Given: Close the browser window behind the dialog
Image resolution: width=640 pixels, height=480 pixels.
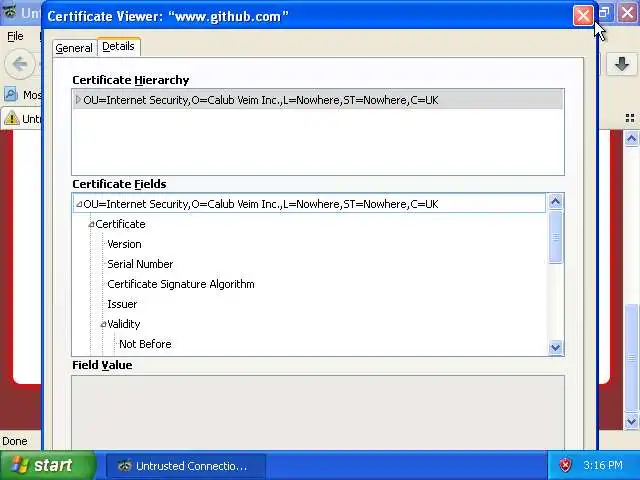Looking at the screenshot, I should [627, 13].
